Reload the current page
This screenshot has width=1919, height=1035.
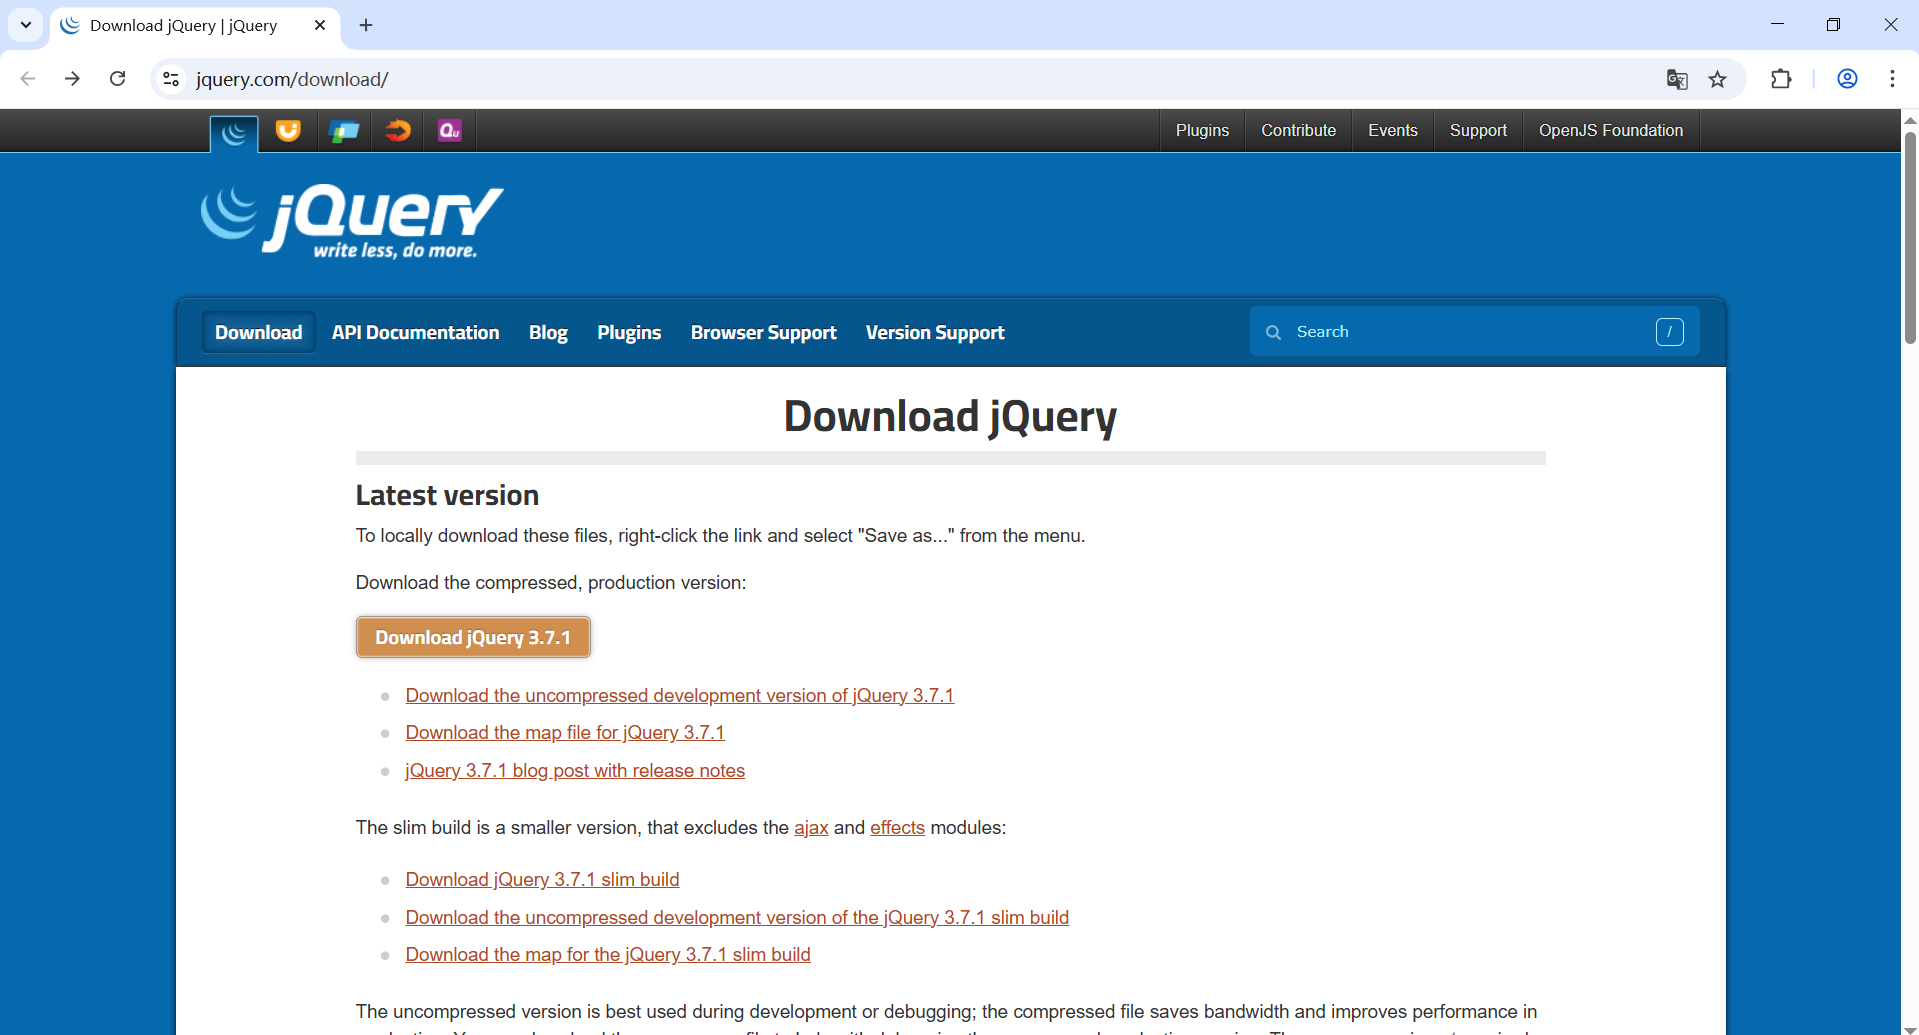click(117, 79)
